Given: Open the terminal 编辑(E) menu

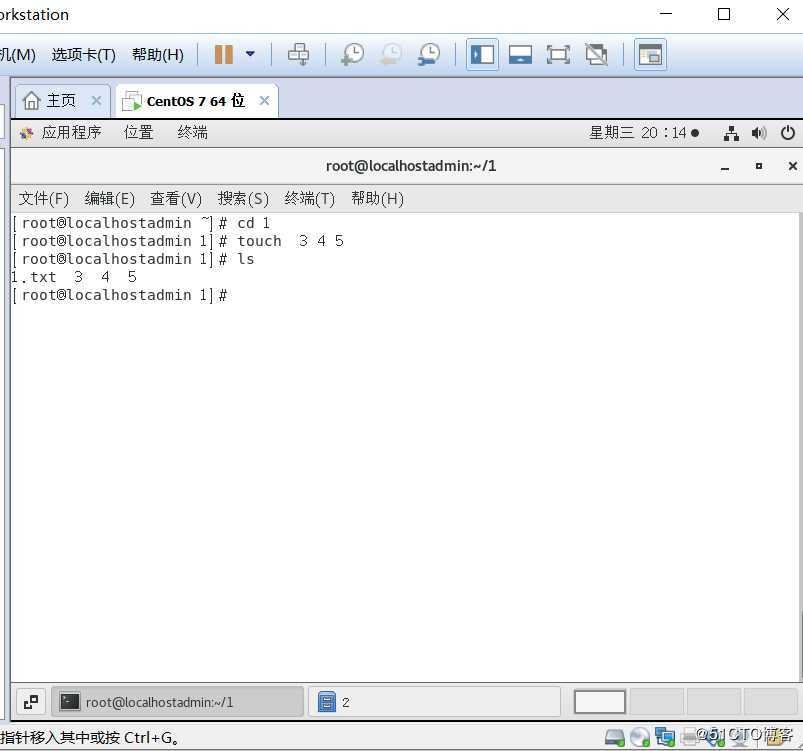Looking at the screenshot, I should point(110,198).
